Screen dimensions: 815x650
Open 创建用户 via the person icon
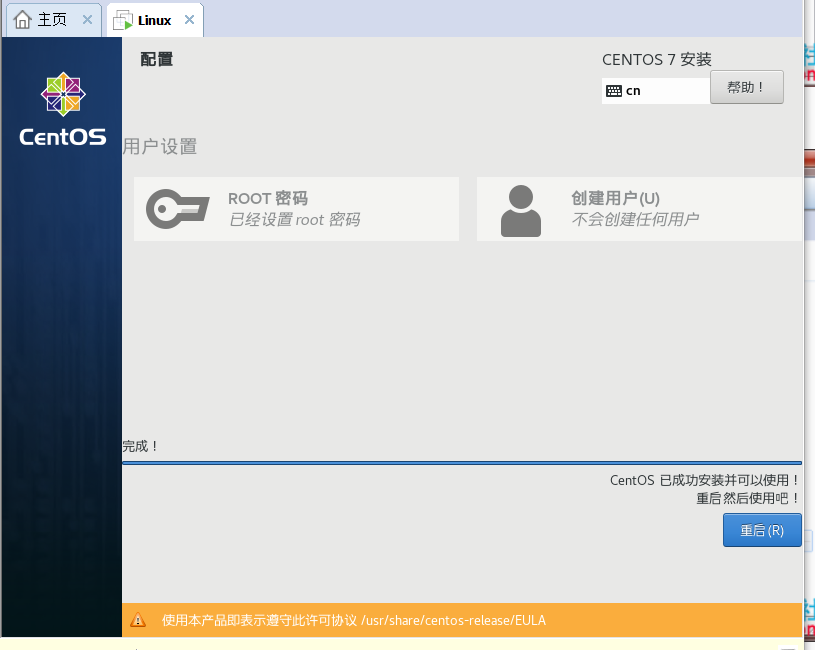521,211
